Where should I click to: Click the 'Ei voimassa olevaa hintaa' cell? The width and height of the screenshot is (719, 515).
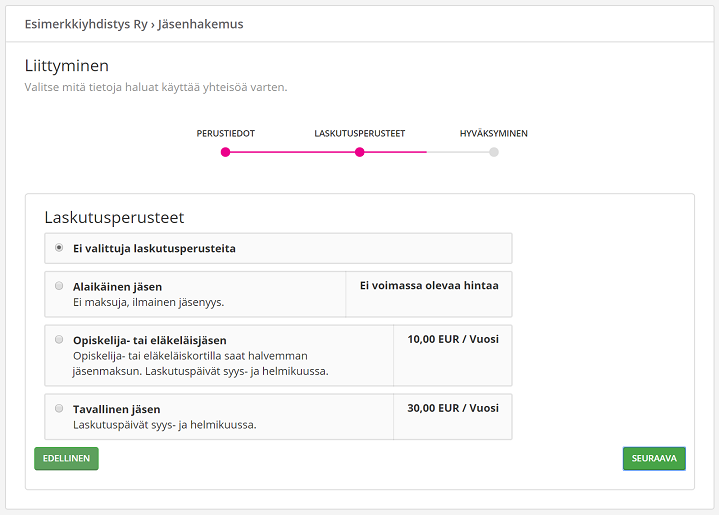429,285
